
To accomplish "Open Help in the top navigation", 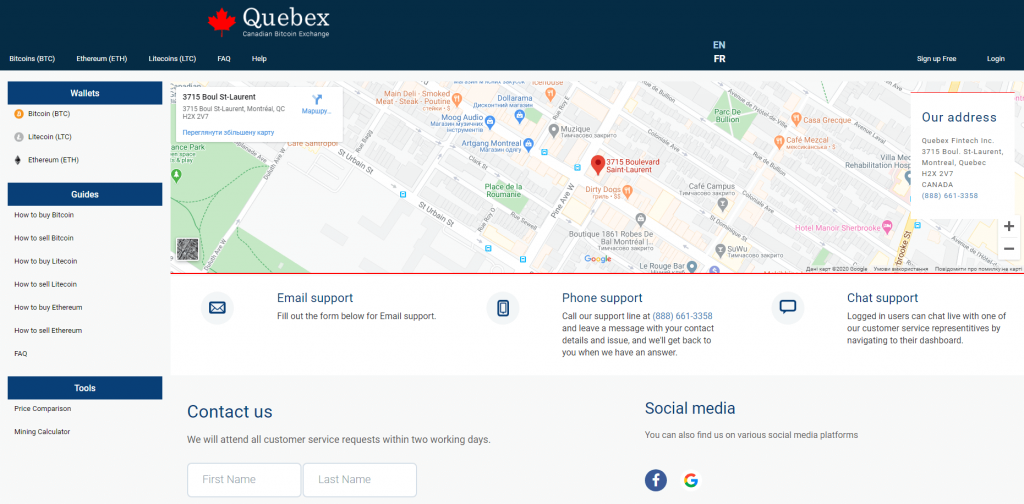I will click(259, 59).
